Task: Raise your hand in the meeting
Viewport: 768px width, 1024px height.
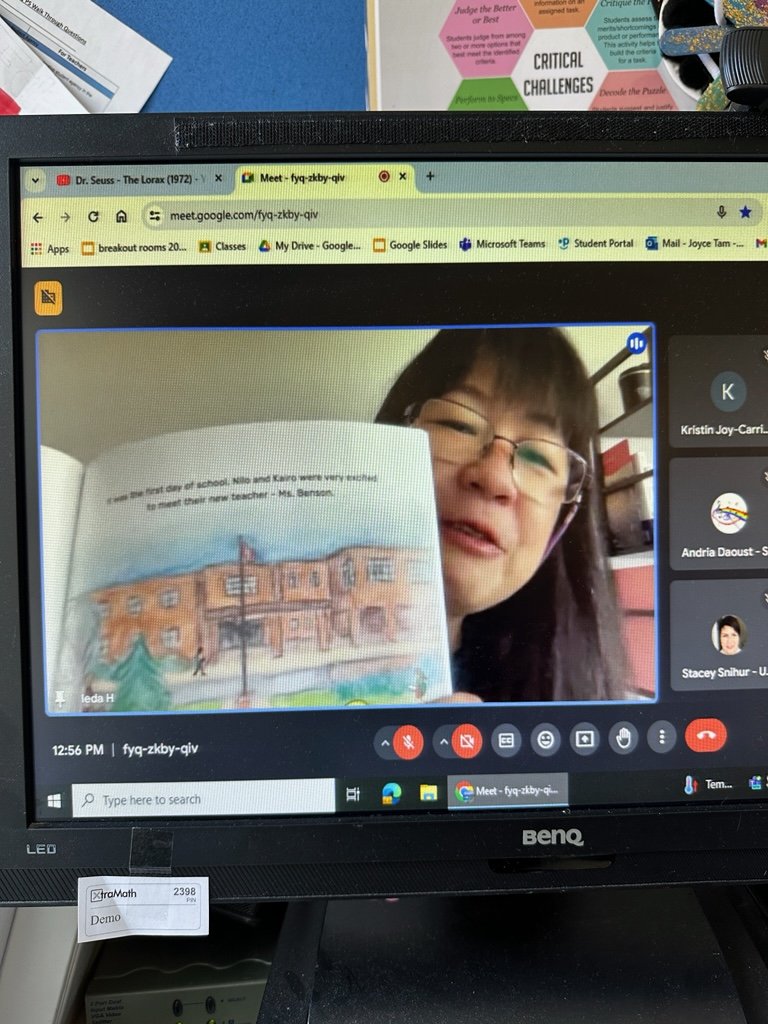Action: click(x=624, y=738)
